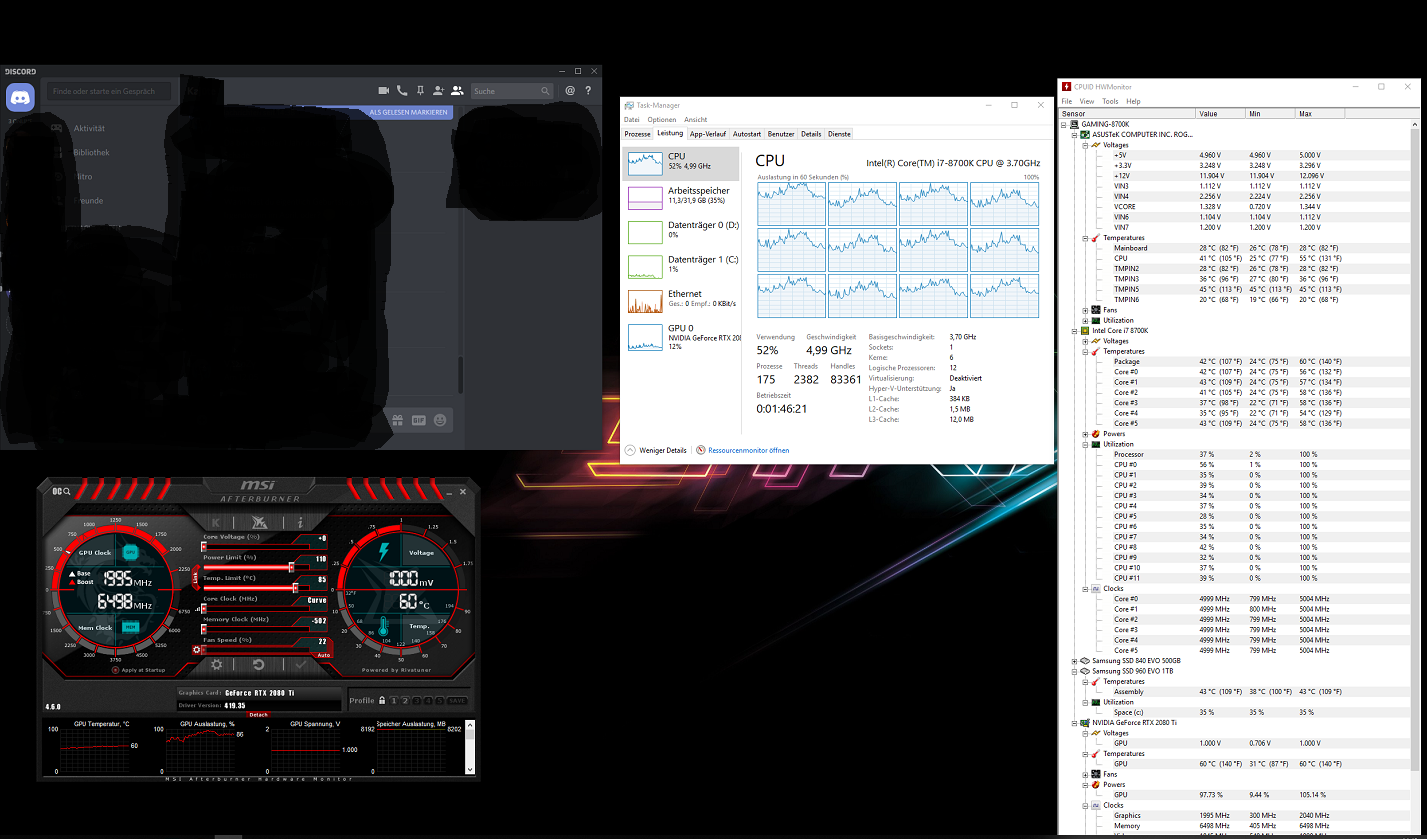Click lightning voltage icon in right gauge

pyautogui.click(x=384, y=552)
